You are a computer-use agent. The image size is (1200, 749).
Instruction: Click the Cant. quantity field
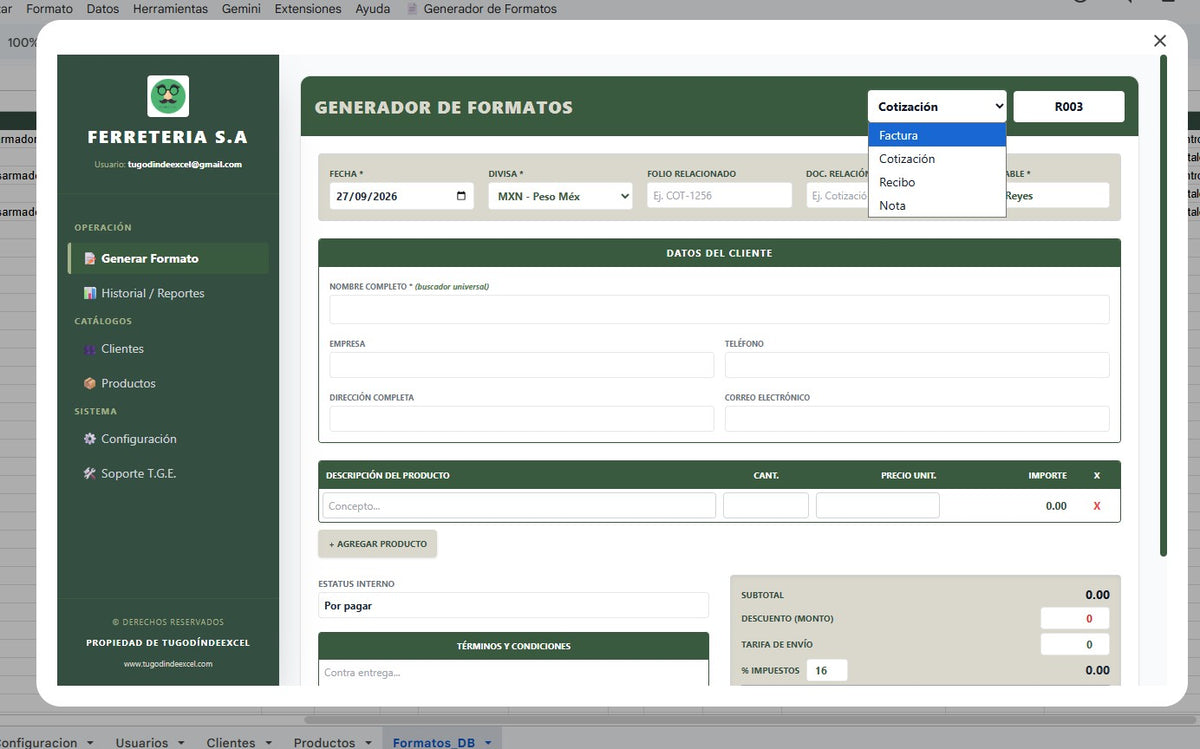click(x=766, y=506)
